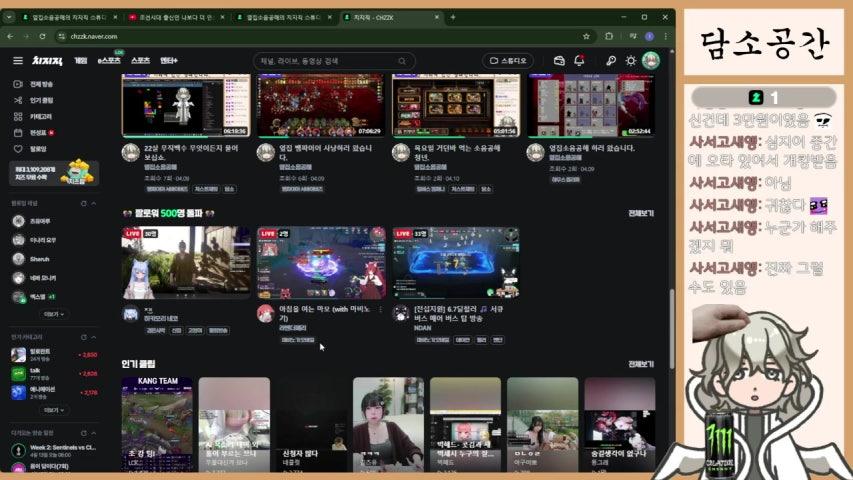Select the e스포츠 navigation tab
The image size is (853, 480).
(x=108, y=61)
